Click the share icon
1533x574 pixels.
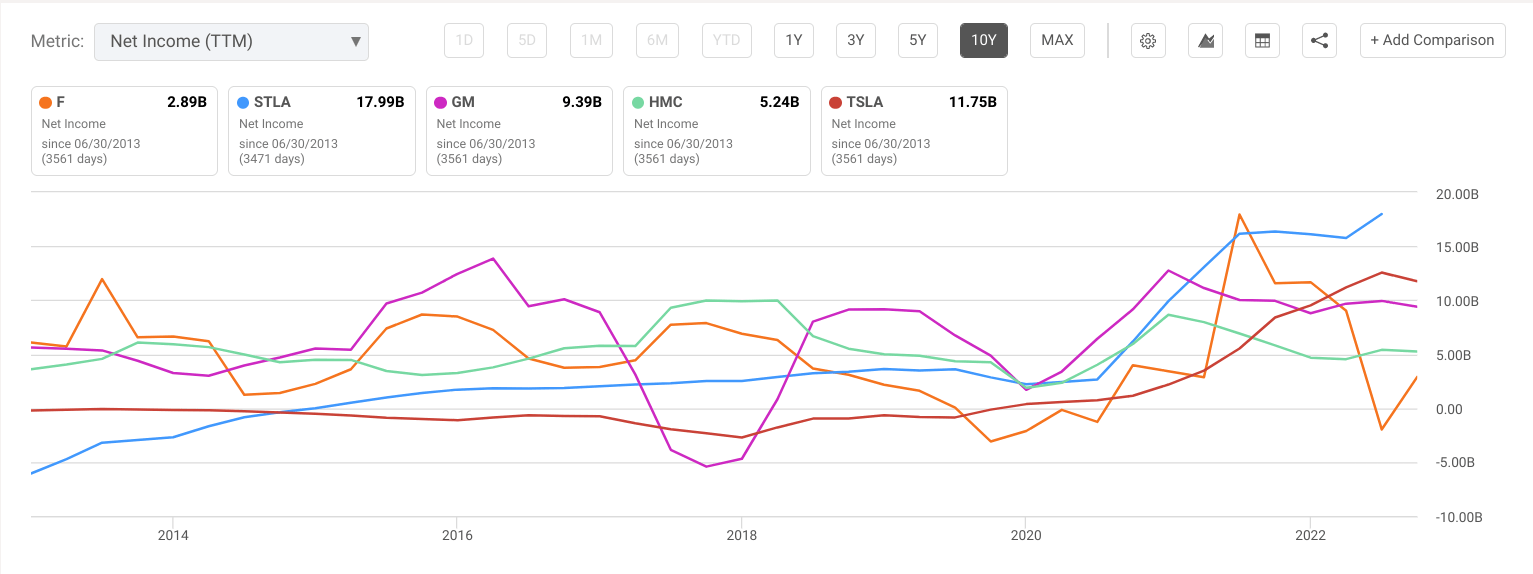(1320, 41)
